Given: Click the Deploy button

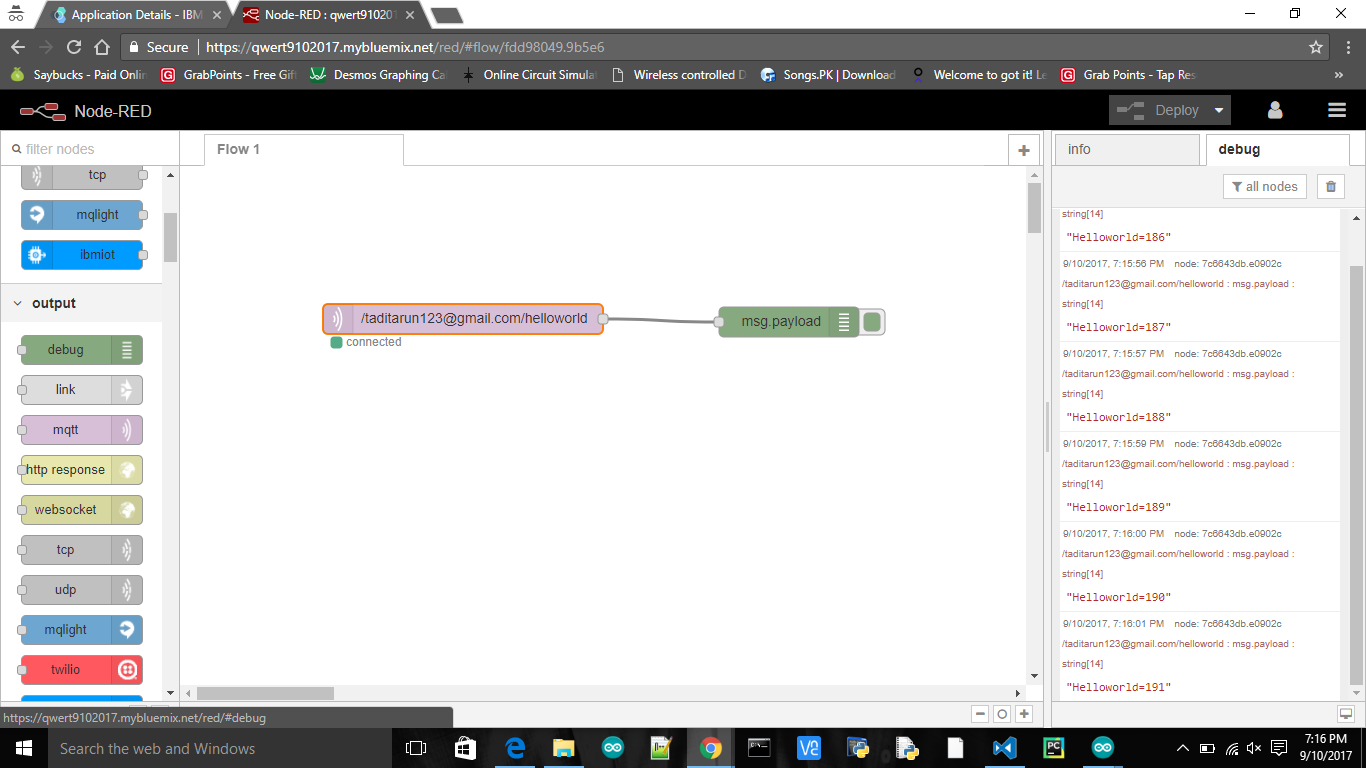Looking at the screenshot, I should click(1177, 110).
